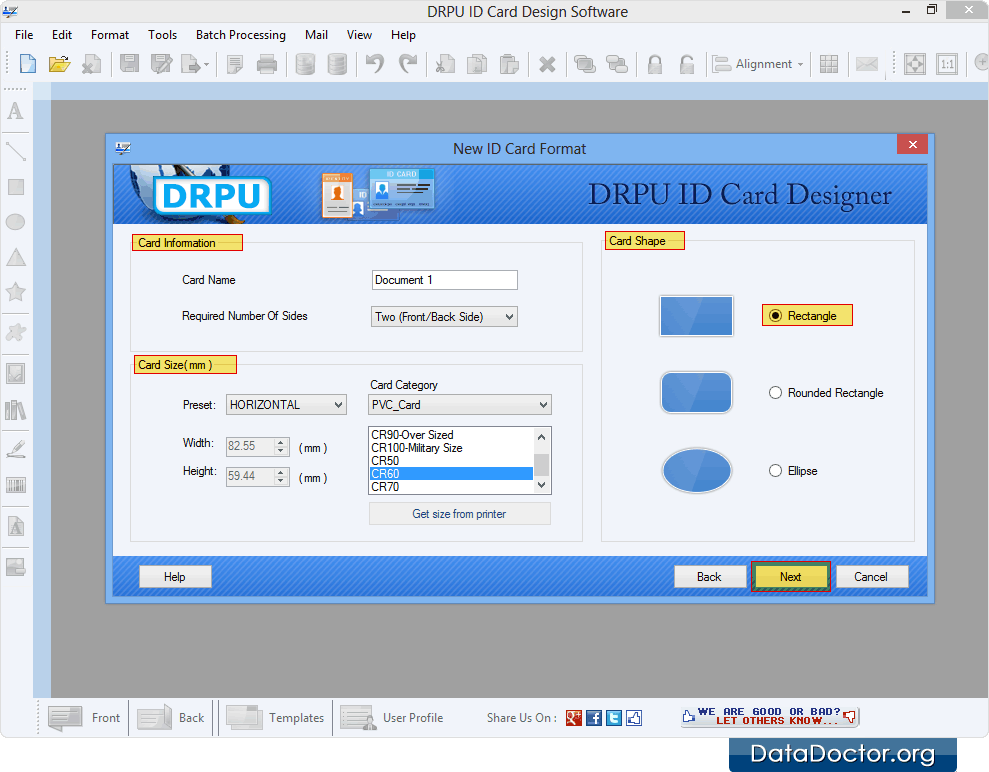
Task: Open the Edit menu
Action: click(x=62, y=35)
